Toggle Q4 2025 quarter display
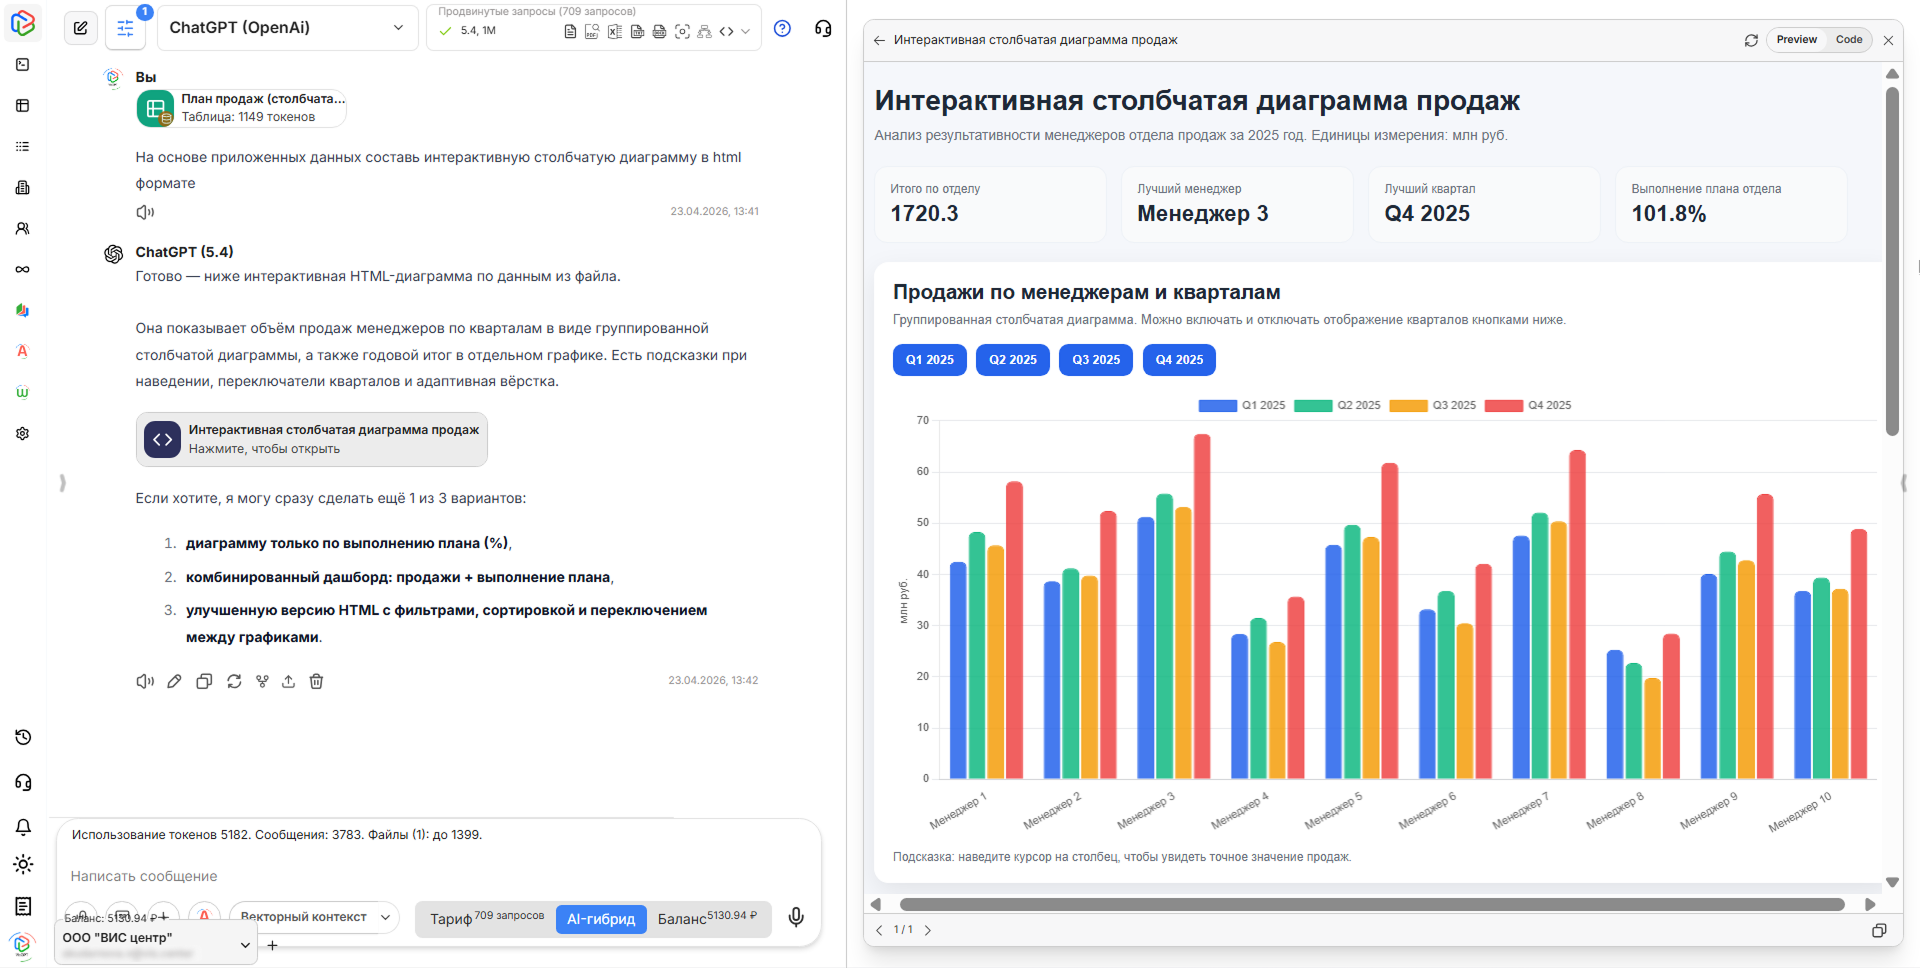 pos(1178,360)
